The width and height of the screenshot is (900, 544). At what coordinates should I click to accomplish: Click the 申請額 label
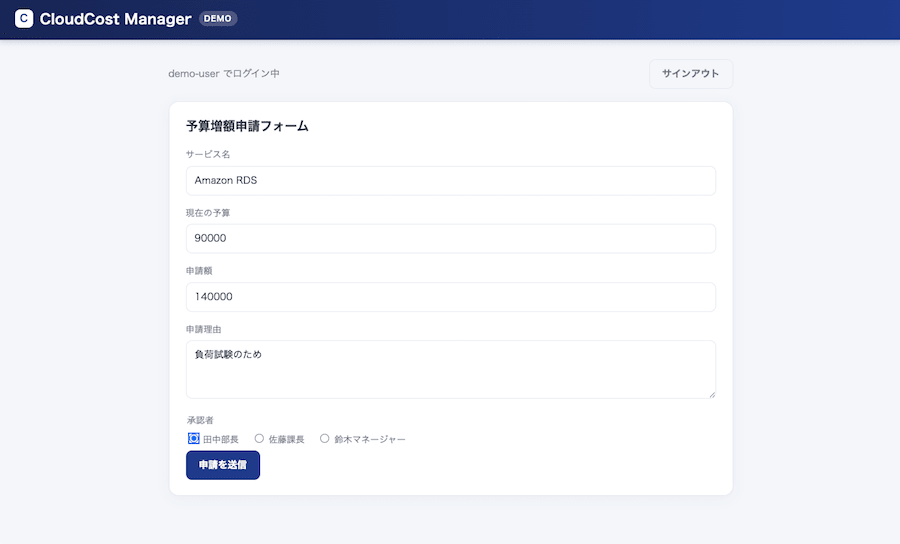[199, 271]
